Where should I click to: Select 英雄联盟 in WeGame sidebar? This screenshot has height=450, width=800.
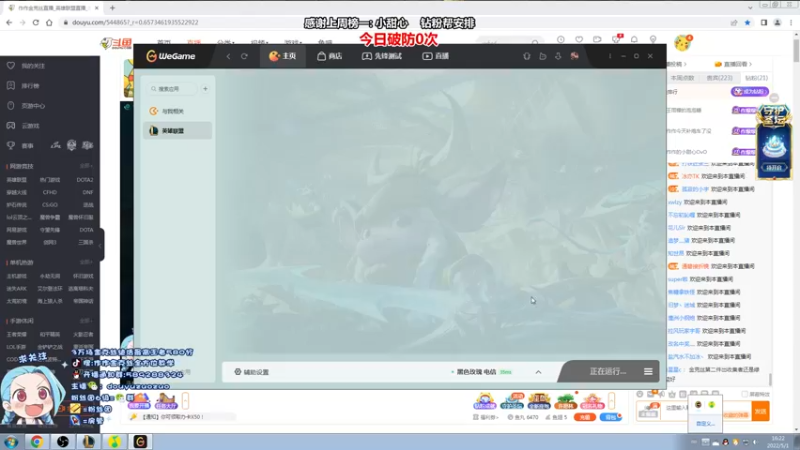click(x=177, y=131)
